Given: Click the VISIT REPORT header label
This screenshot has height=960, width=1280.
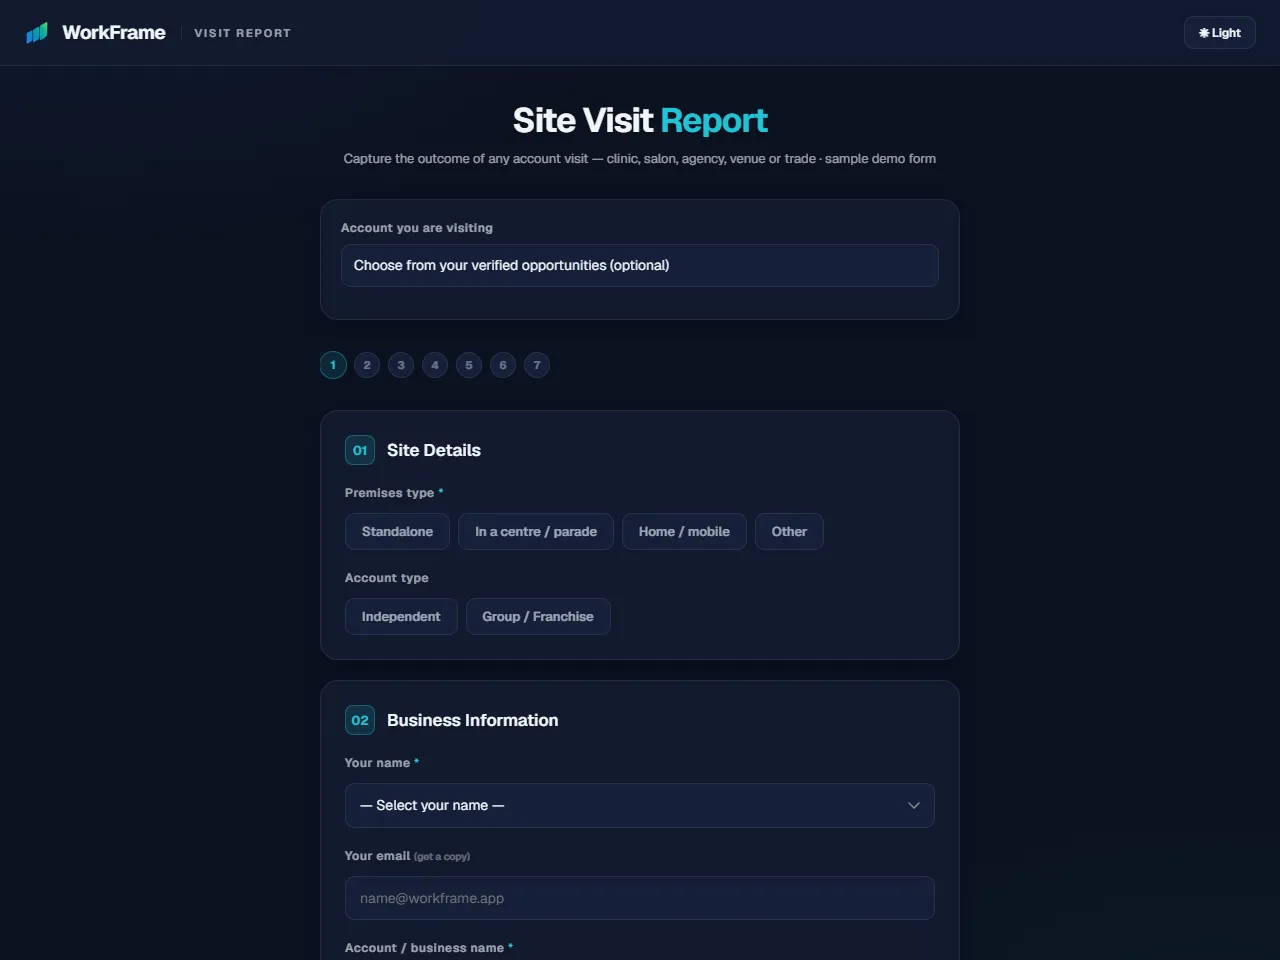Looking at the screenshot, I should pos(242,33).
